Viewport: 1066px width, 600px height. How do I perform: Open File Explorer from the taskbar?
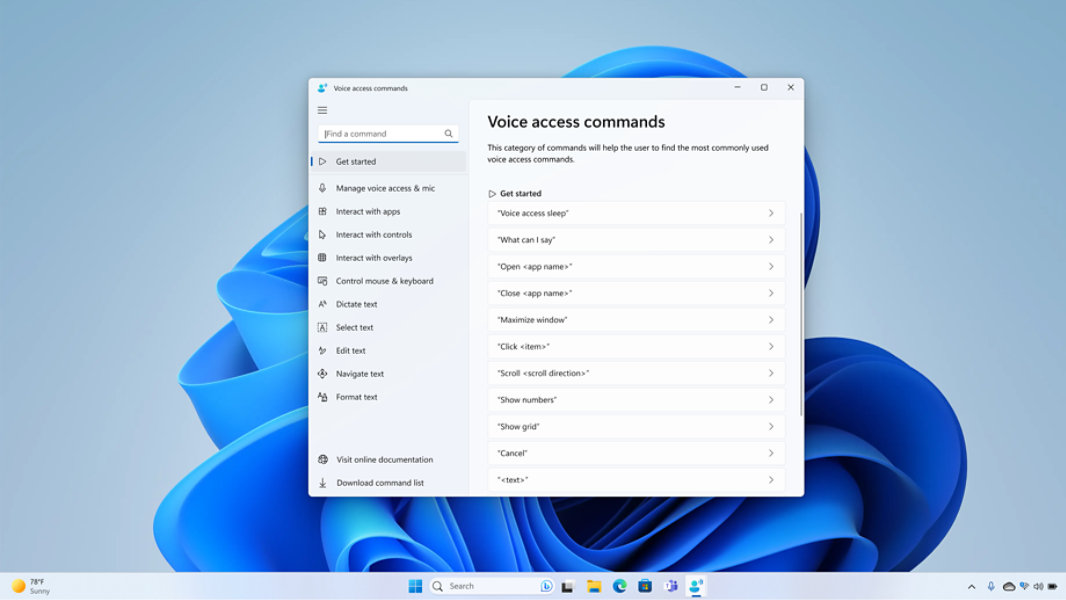tap(594, 586)
